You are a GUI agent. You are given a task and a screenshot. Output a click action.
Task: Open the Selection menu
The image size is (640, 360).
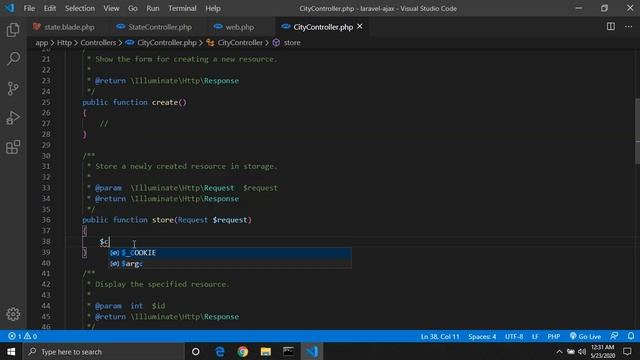point(80,8)
